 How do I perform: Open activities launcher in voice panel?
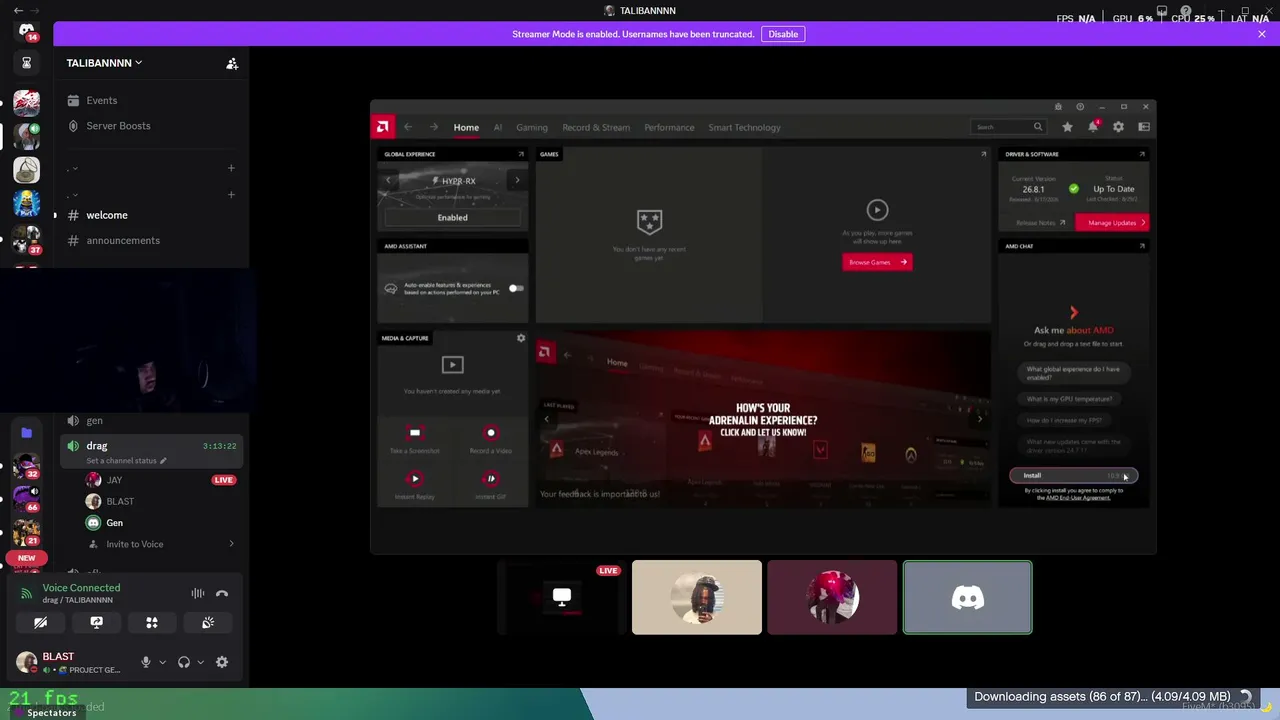coord(152,622)
